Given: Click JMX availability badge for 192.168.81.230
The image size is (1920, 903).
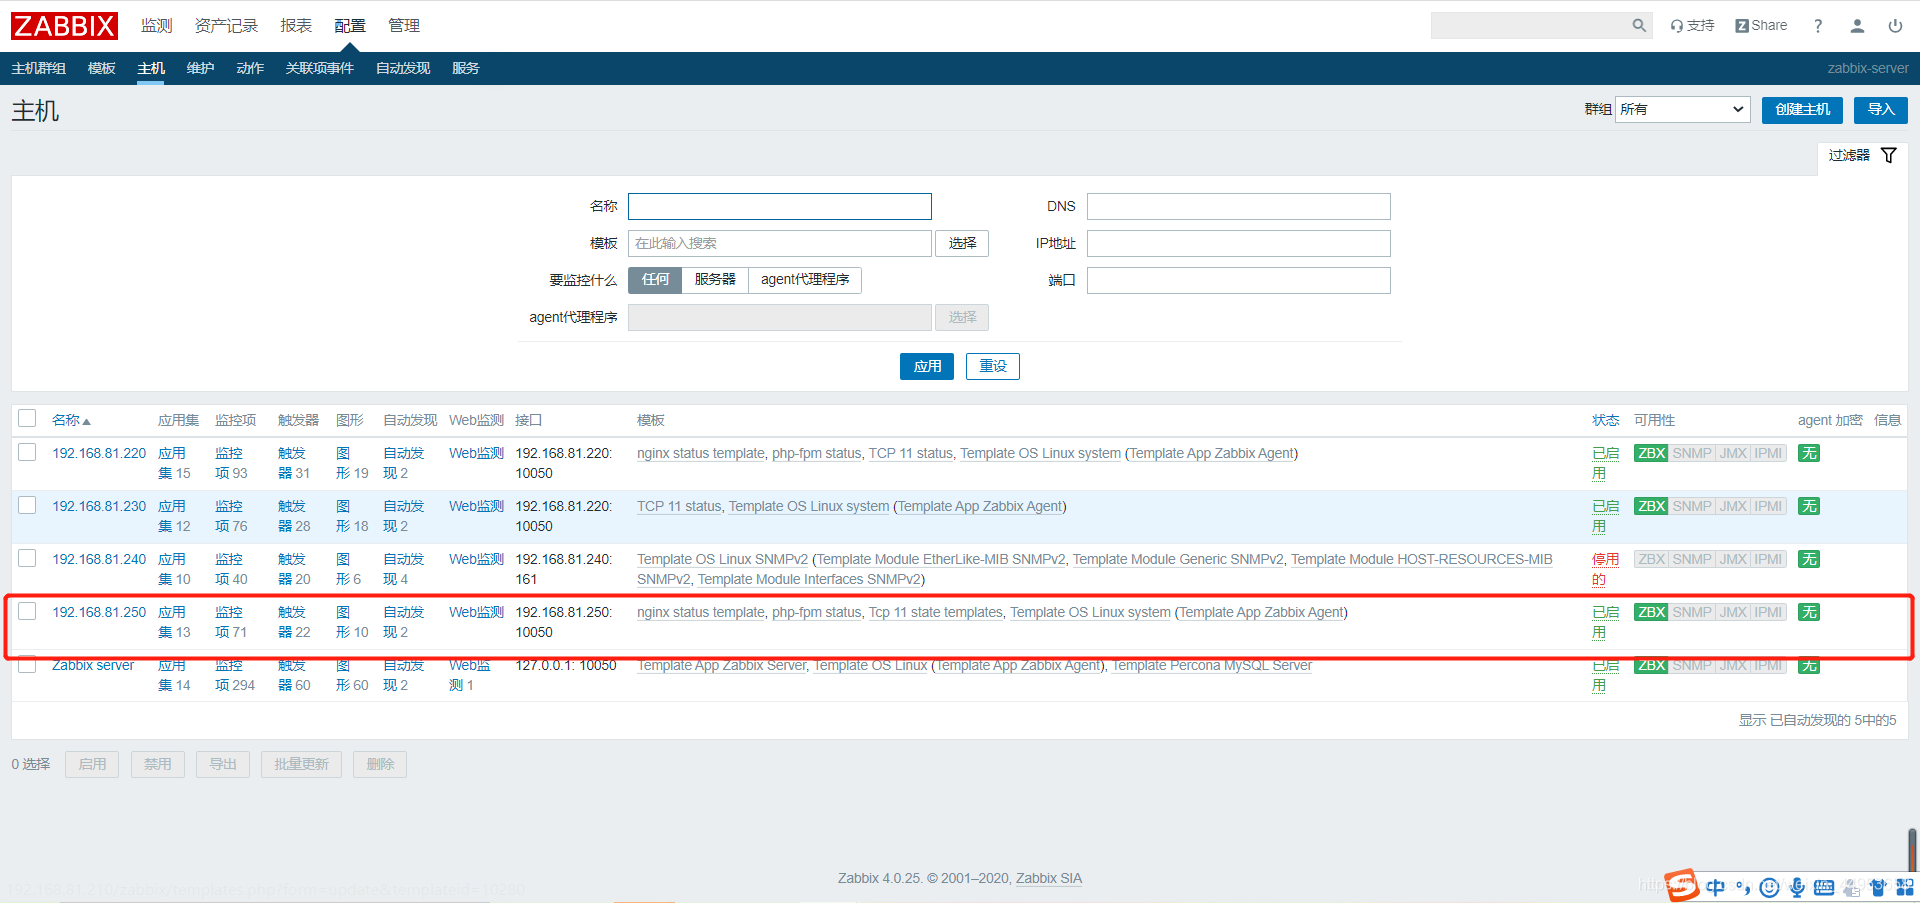Looking at the screenshot, I should (x=1733, y=506).
